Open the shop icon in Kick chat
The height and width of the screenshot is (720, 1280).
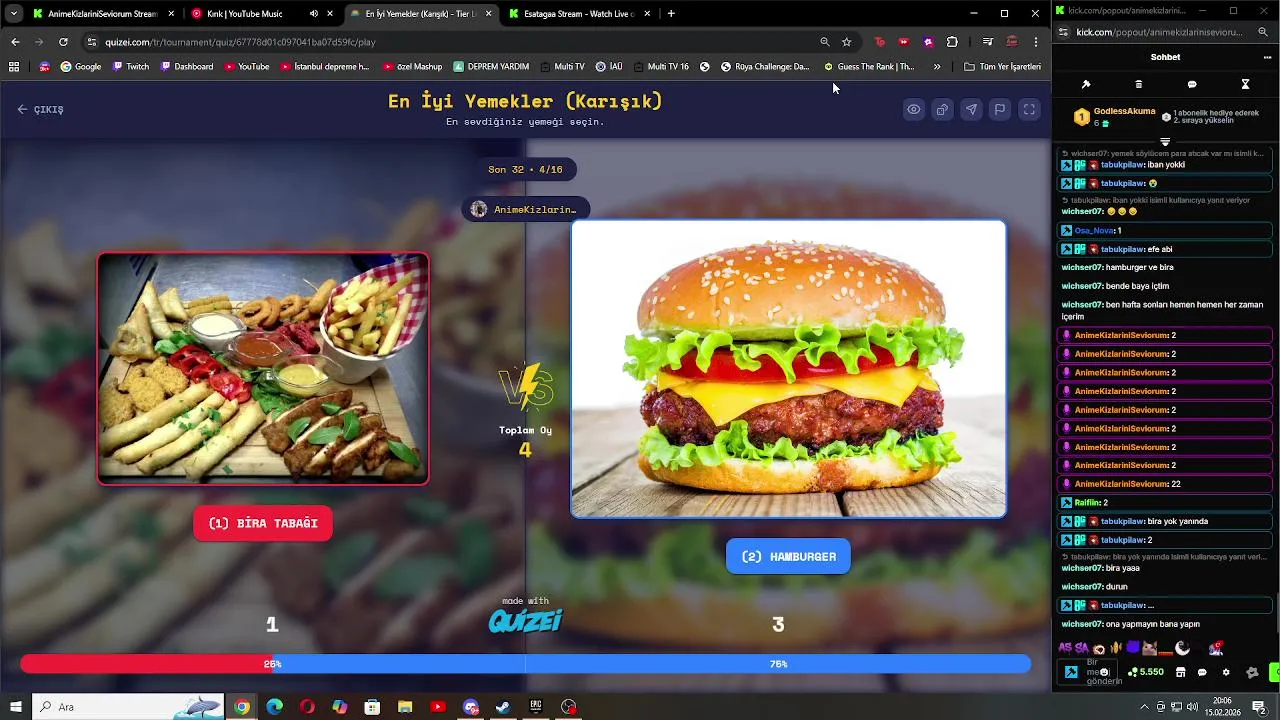[x=1180, y=672]
